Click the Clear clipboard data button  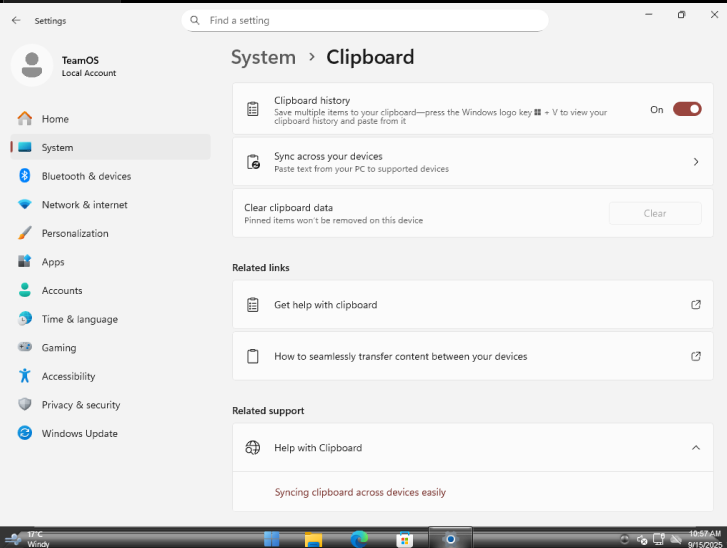click(x=655, y=213)
